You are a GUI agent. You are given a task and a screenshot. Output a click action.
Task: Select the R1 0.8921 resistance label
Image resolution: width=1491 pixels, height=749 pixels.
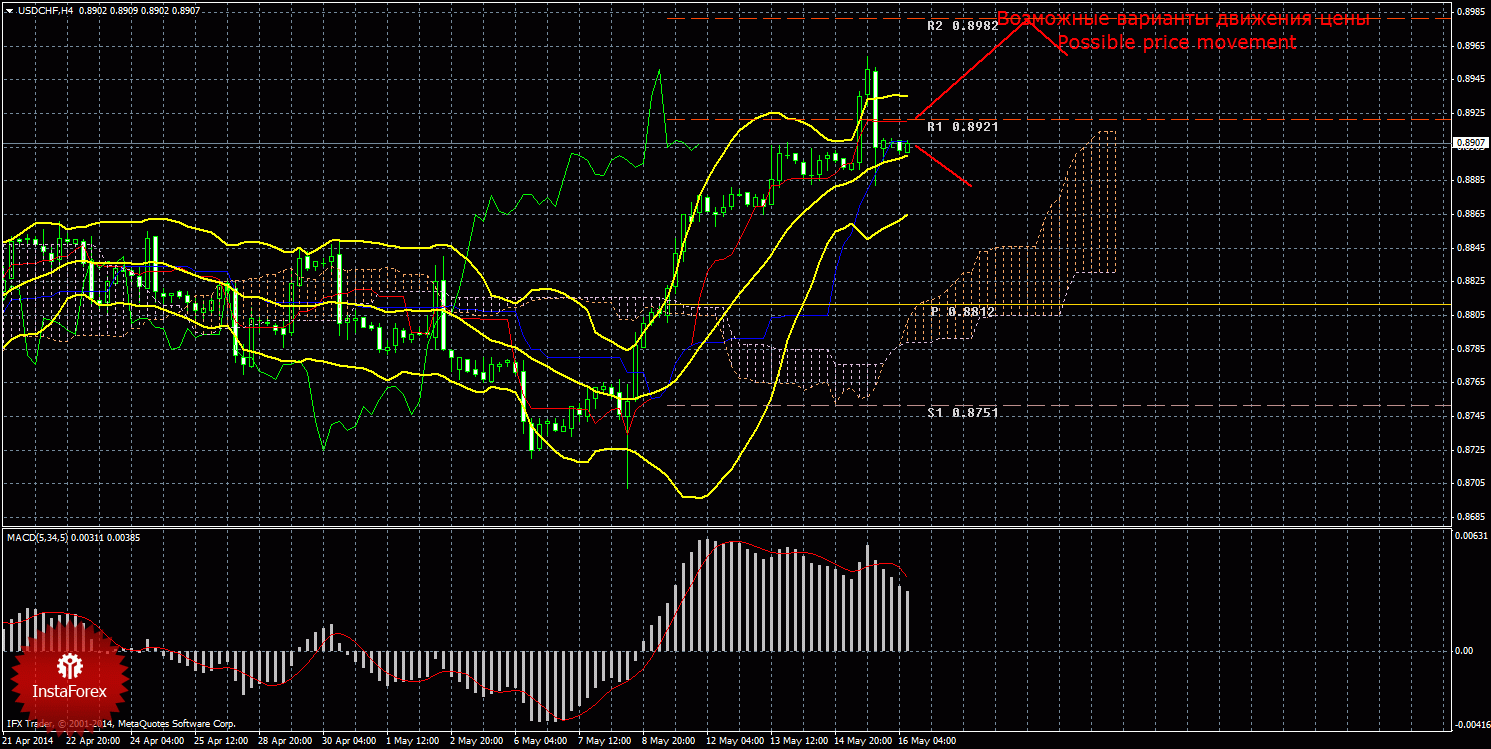[962, 127]
